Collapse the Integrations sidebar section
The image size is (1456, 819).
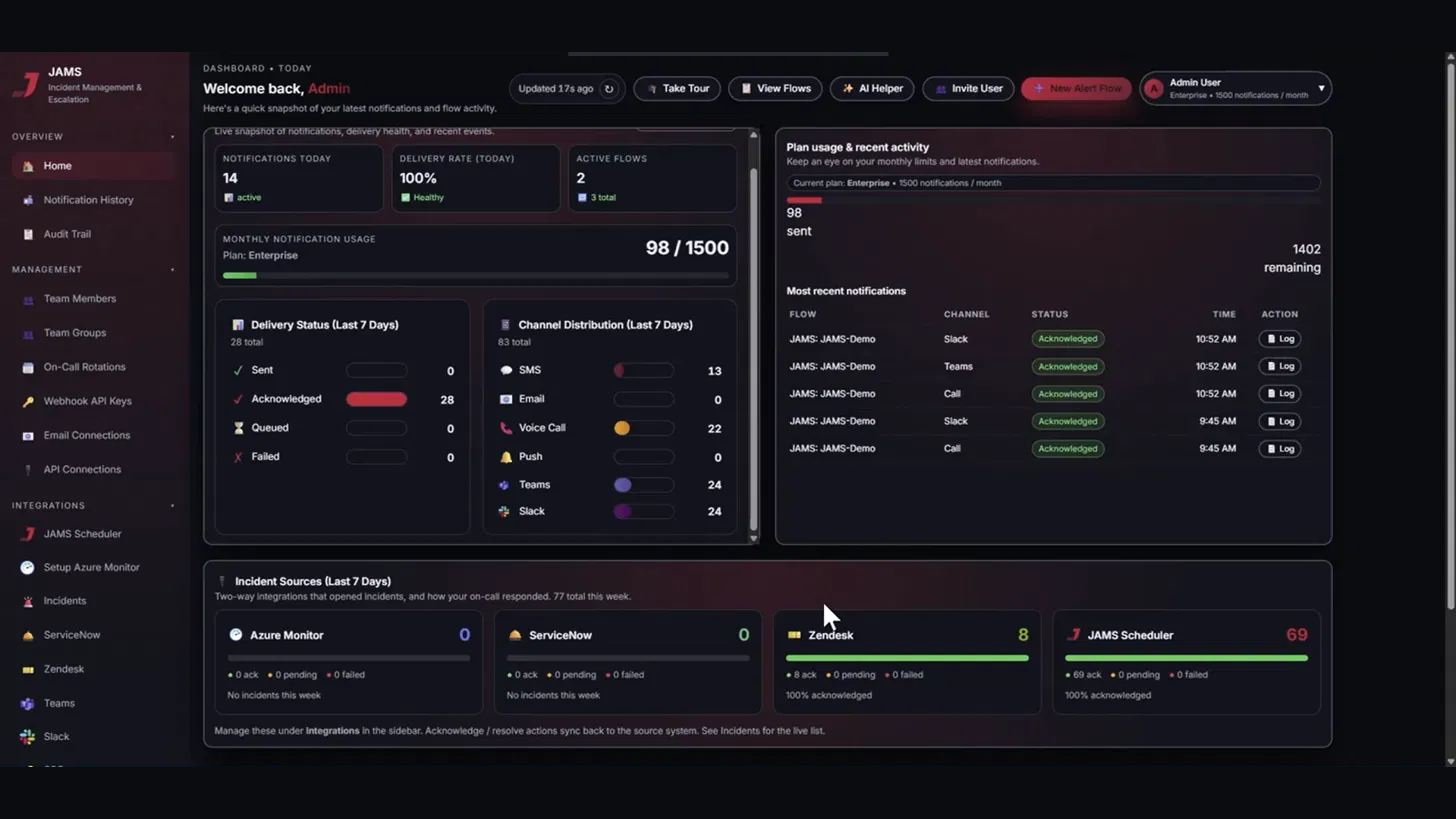pyautogui.click(x=172, y=506)
